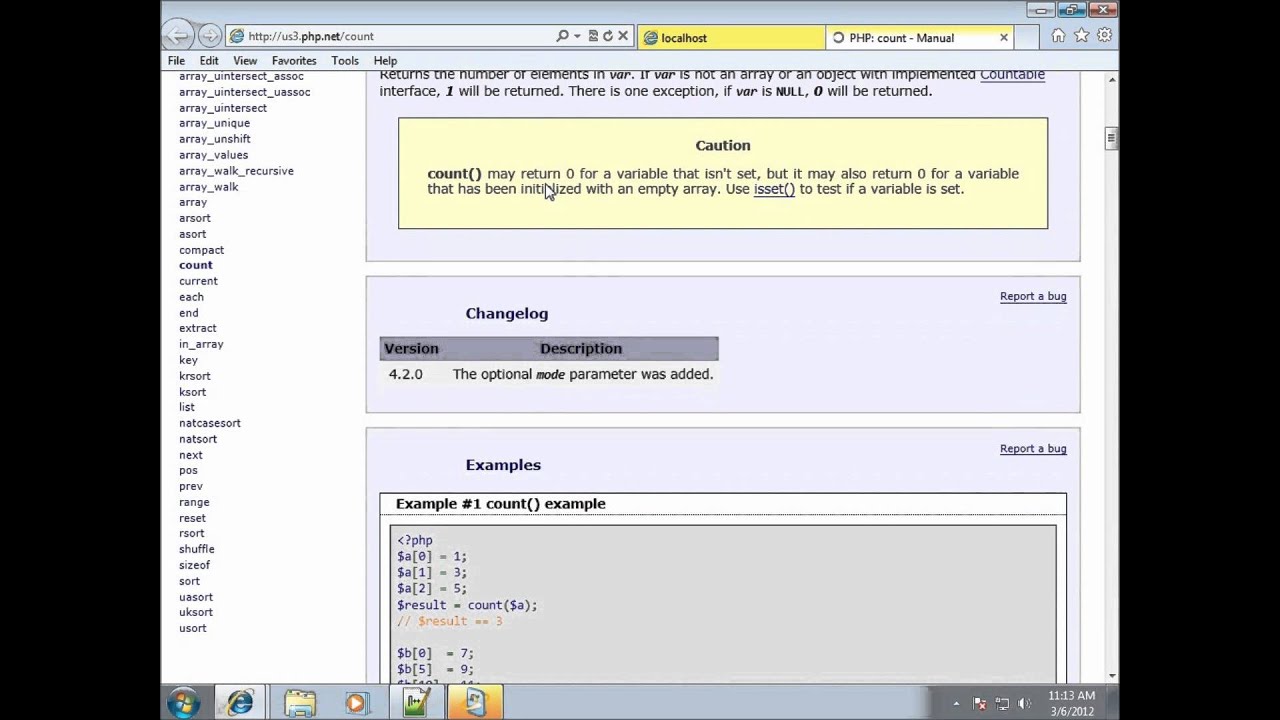This screenshot has height=720, width=1280.
Task: Click Report a bug beside Examples
Action: 1033,448
